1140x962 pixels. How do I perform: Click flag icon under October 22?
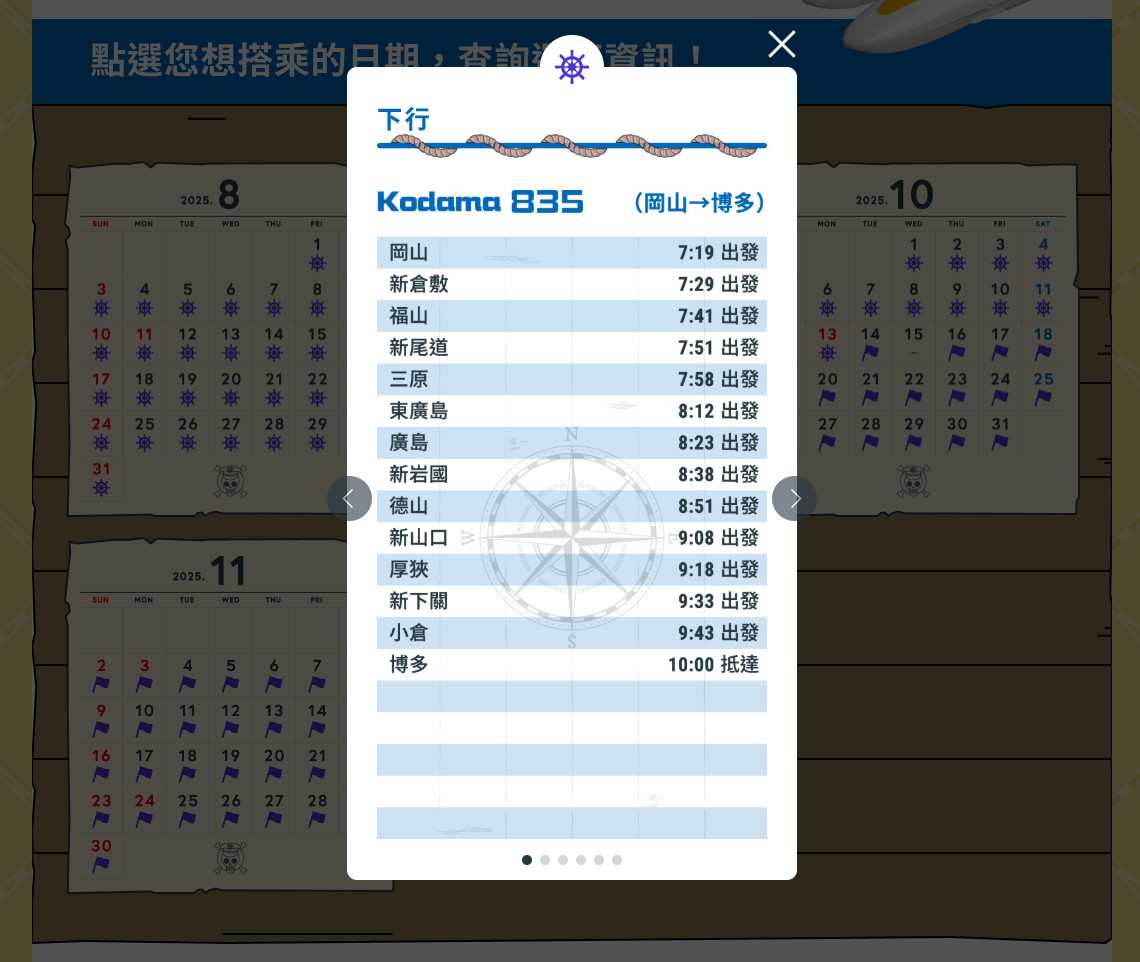(914, 398)
